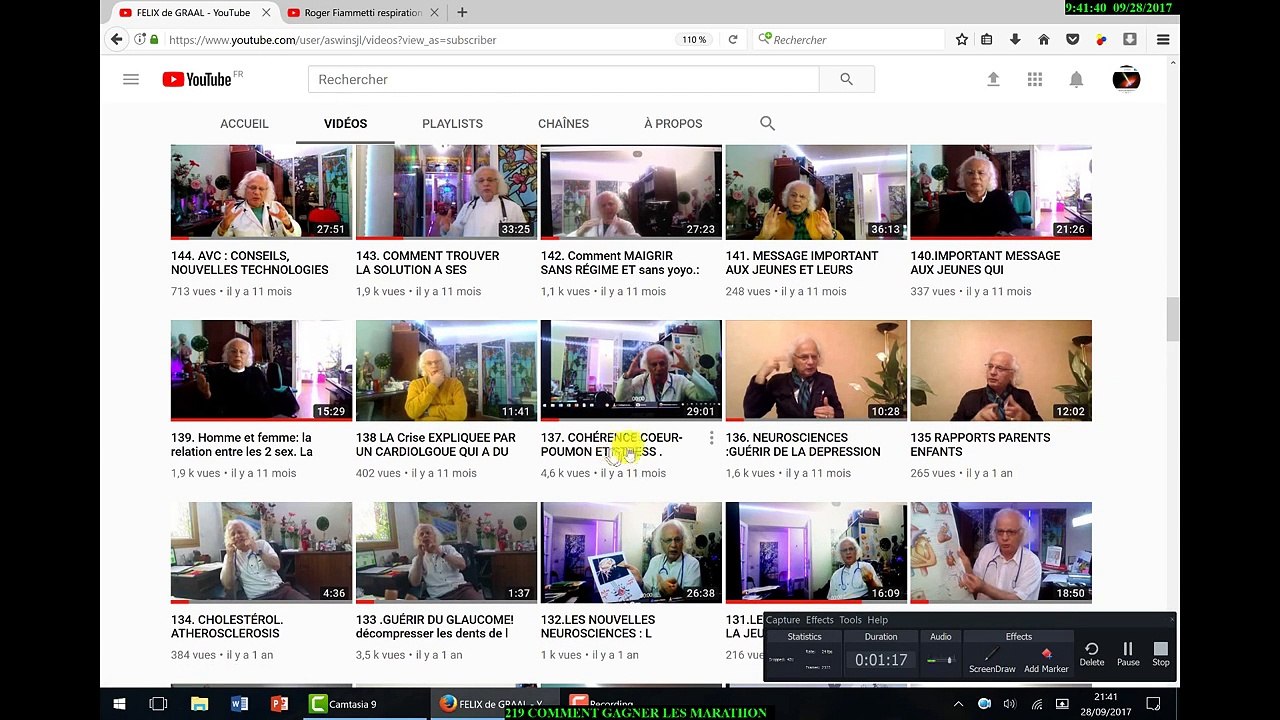The width and height of the screenshot is (1280, 720).
Task: Click the Firefox 110 % zoom indicator
Action: click(x=694, y=39)
